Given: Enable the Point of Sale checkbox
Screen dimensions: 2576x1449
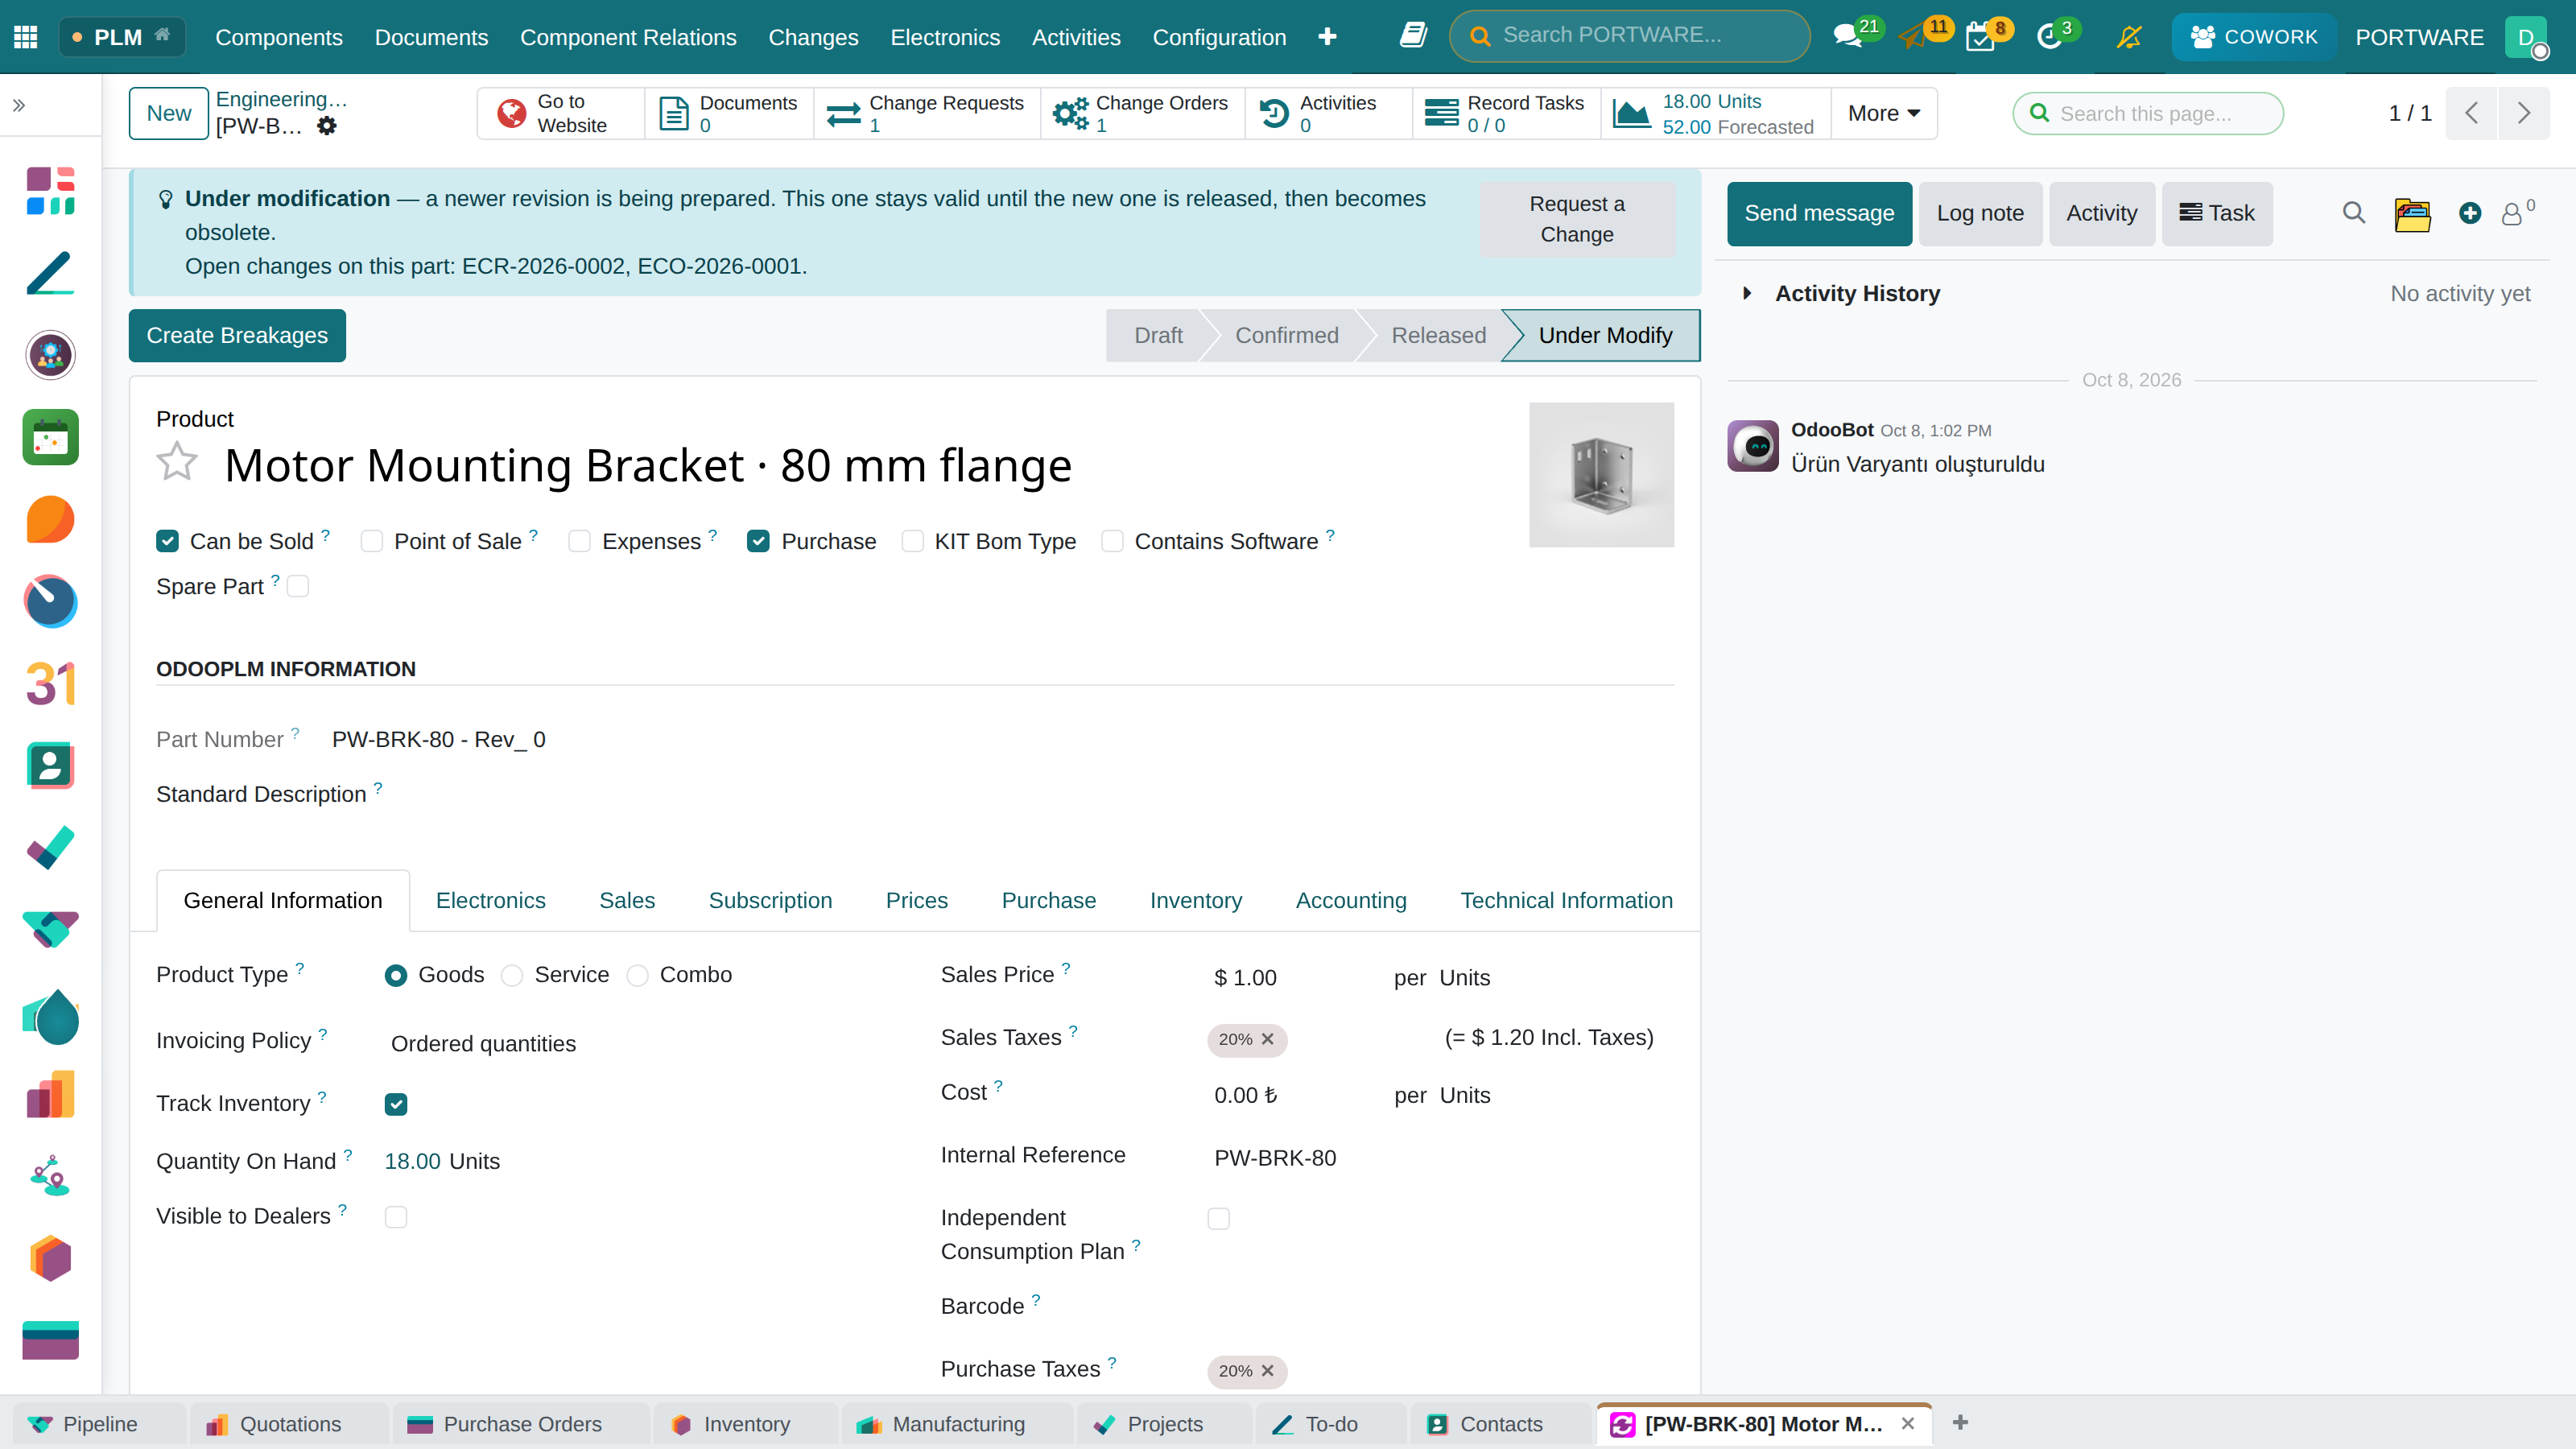Looking at the screenshot, I should 372,541.
